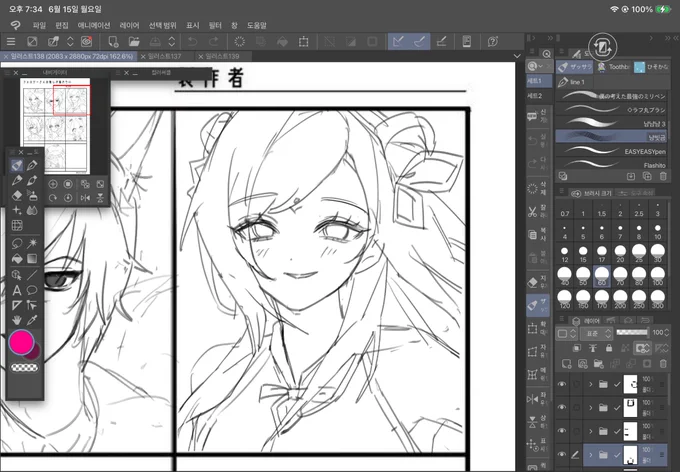Open the 필터 menu
Image resolution: width=680 pixels, height=472 pixels.
coord(215,26)
